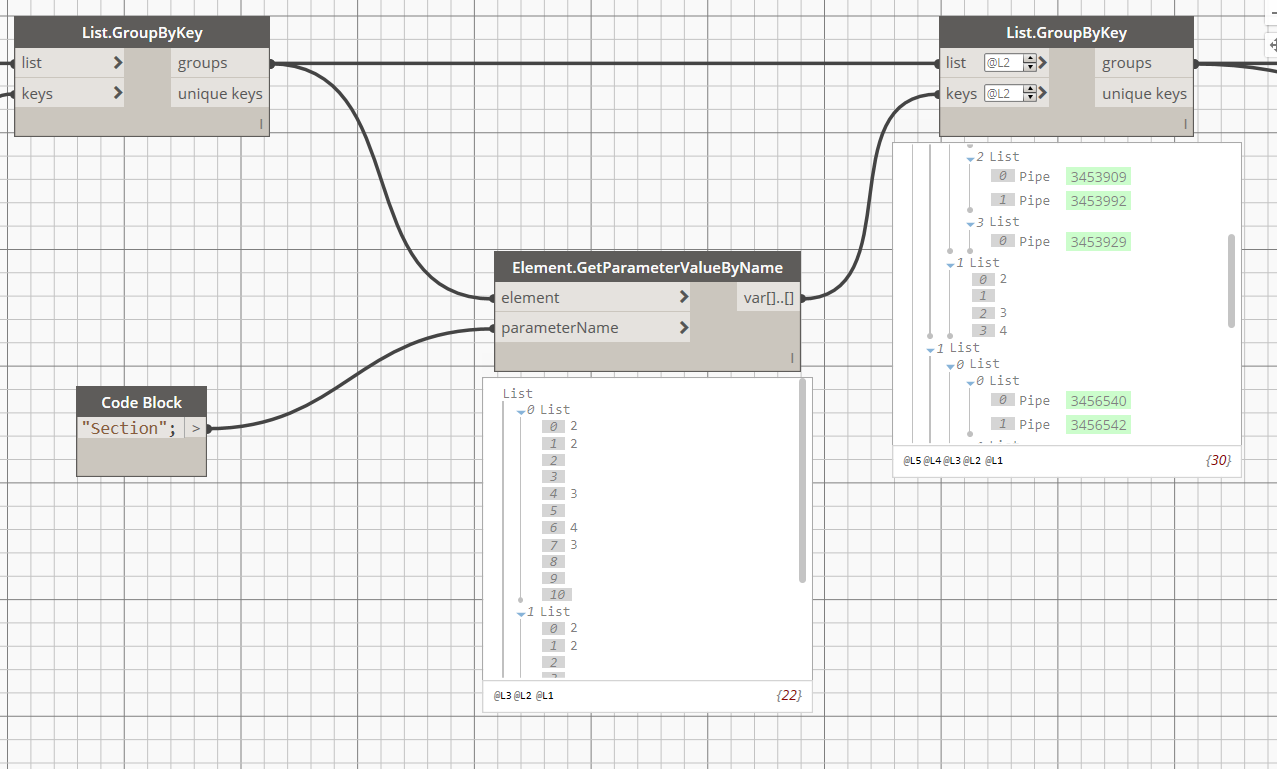
Task: Click the element port chevron on Element.GetParameterValueByName
Action: point(683,297)
